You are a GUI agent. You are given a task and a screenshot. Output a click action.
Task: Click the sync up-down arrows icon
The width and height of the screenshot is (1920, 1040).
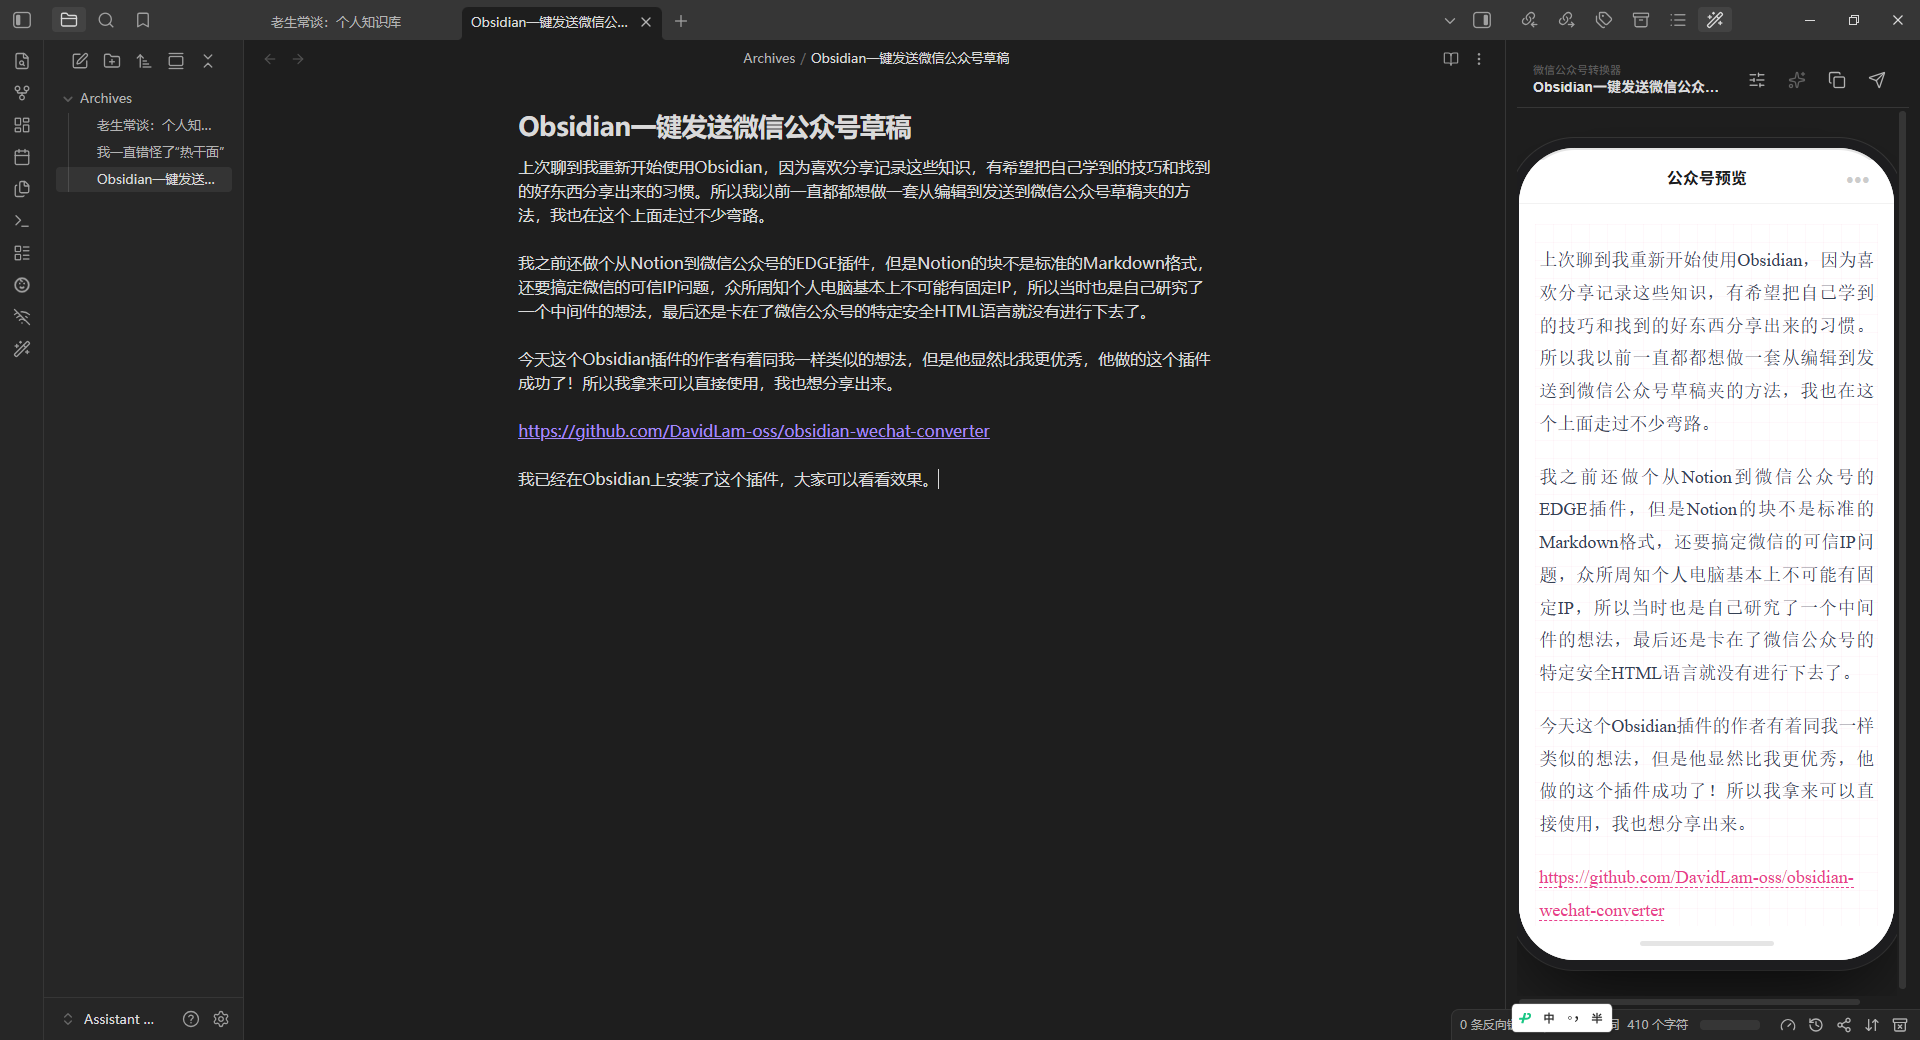click(1872, 1025)
